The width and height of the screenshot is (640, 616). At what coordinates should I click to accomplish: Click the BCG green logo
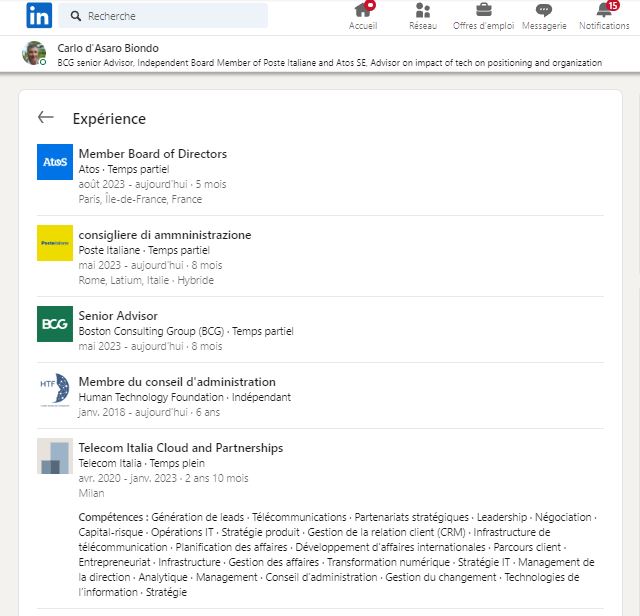coord(55,324)
